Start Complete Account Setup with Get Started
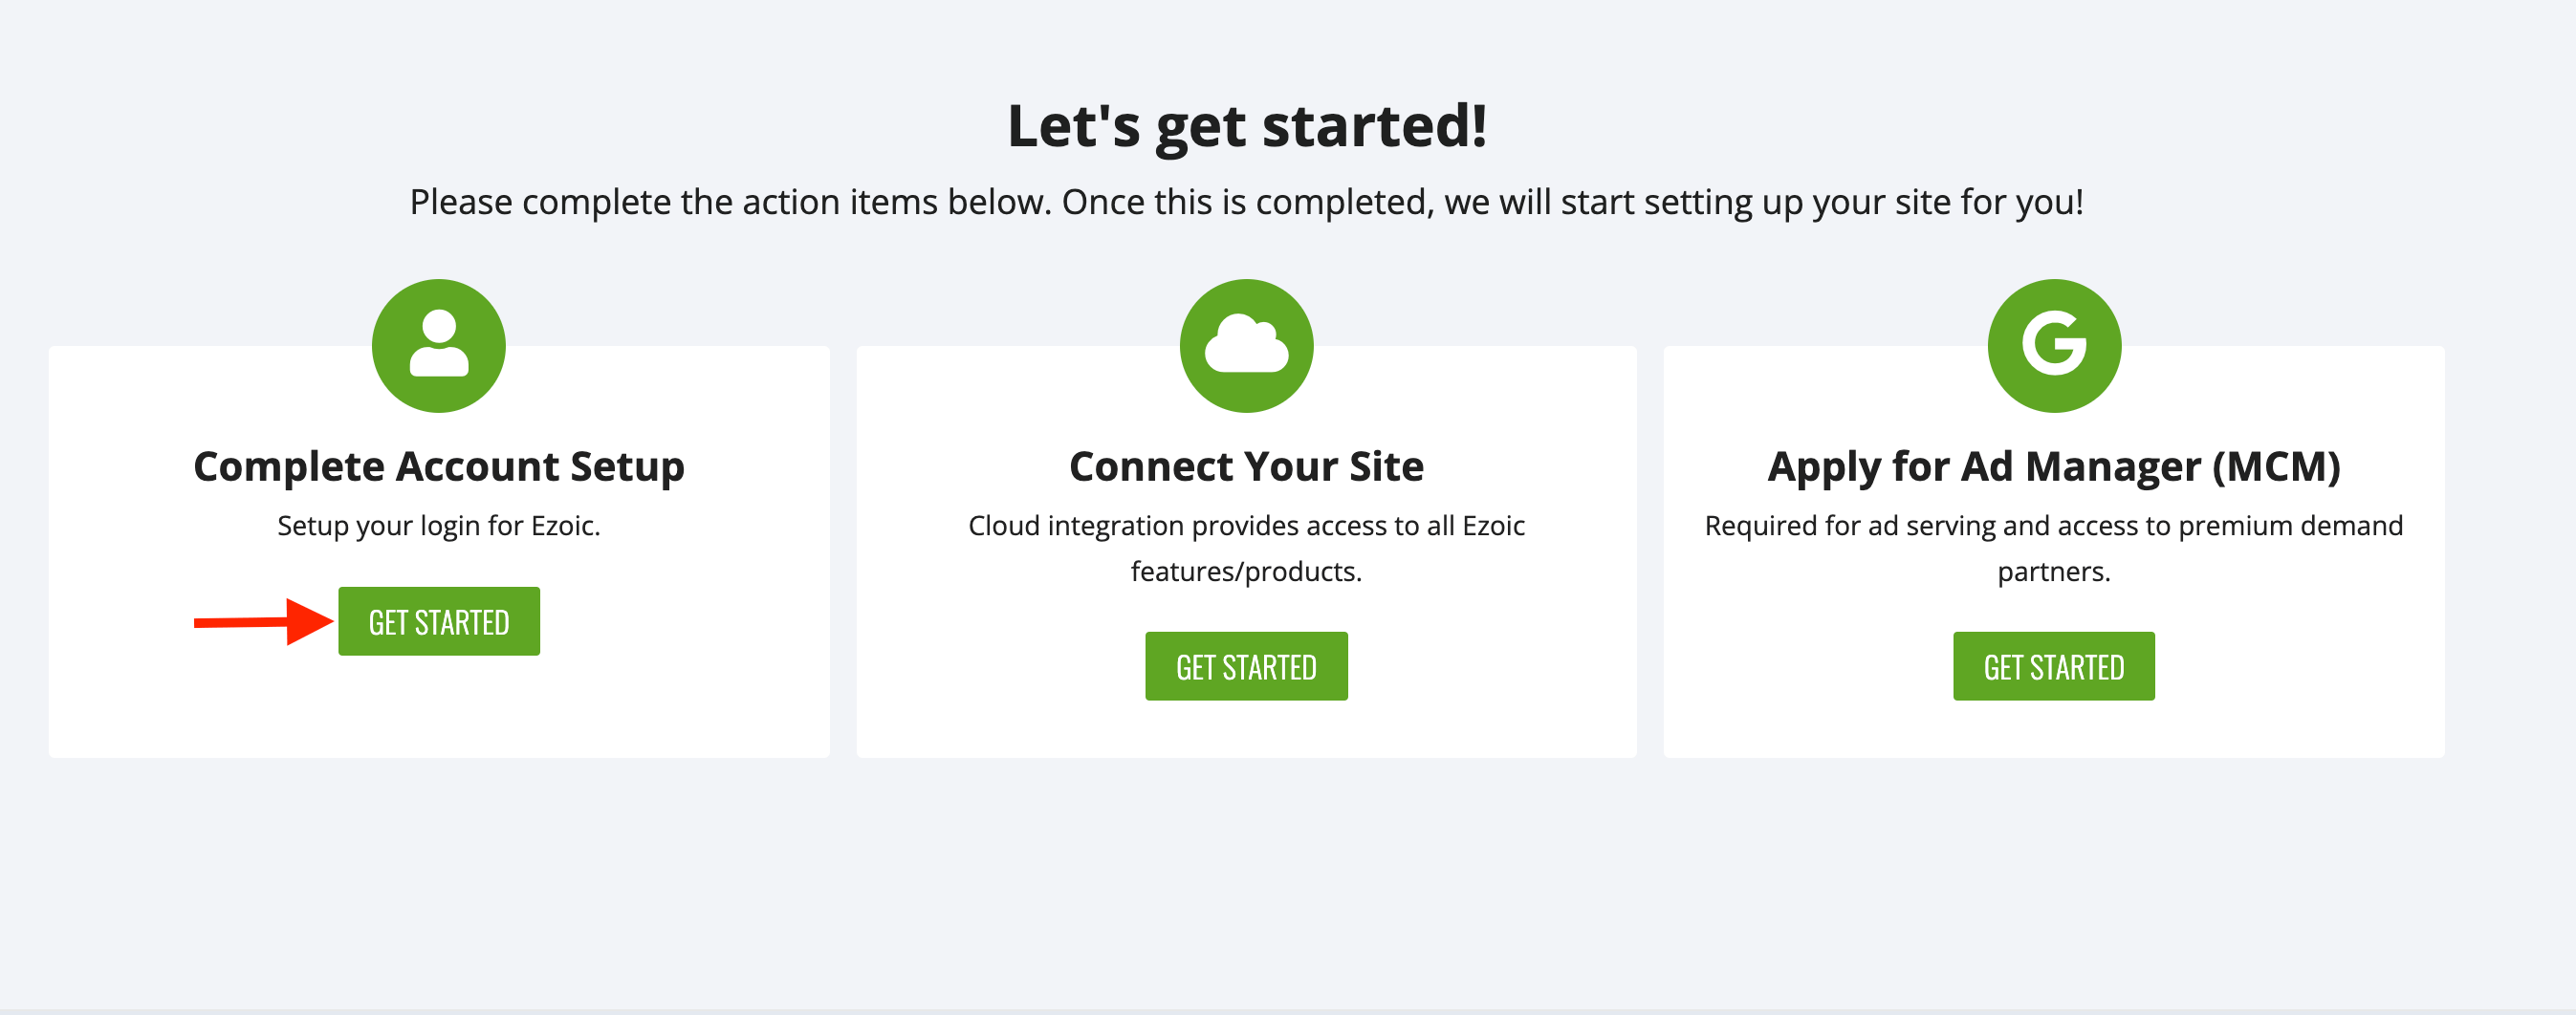Image resolution: width=2576 pixels, height=1015 pixels. (x=439, y=622)
